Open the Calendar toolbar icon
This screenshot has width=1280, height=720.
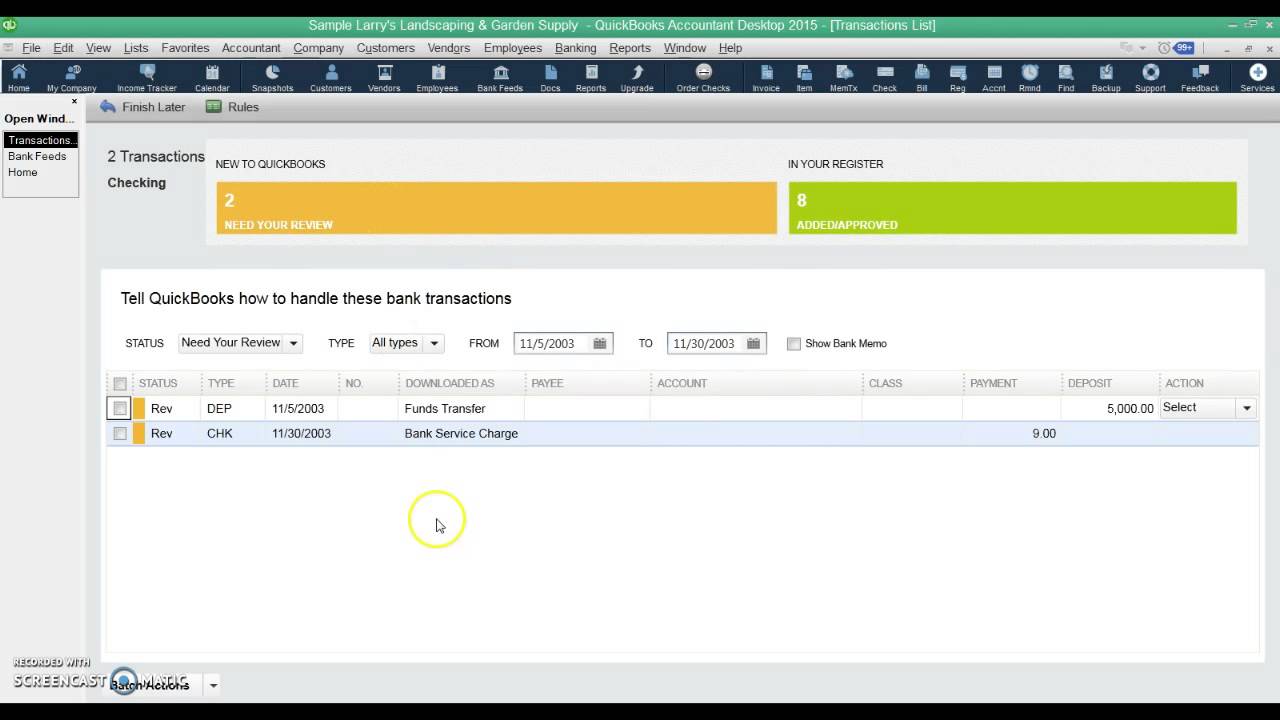[x=212, y=78]
